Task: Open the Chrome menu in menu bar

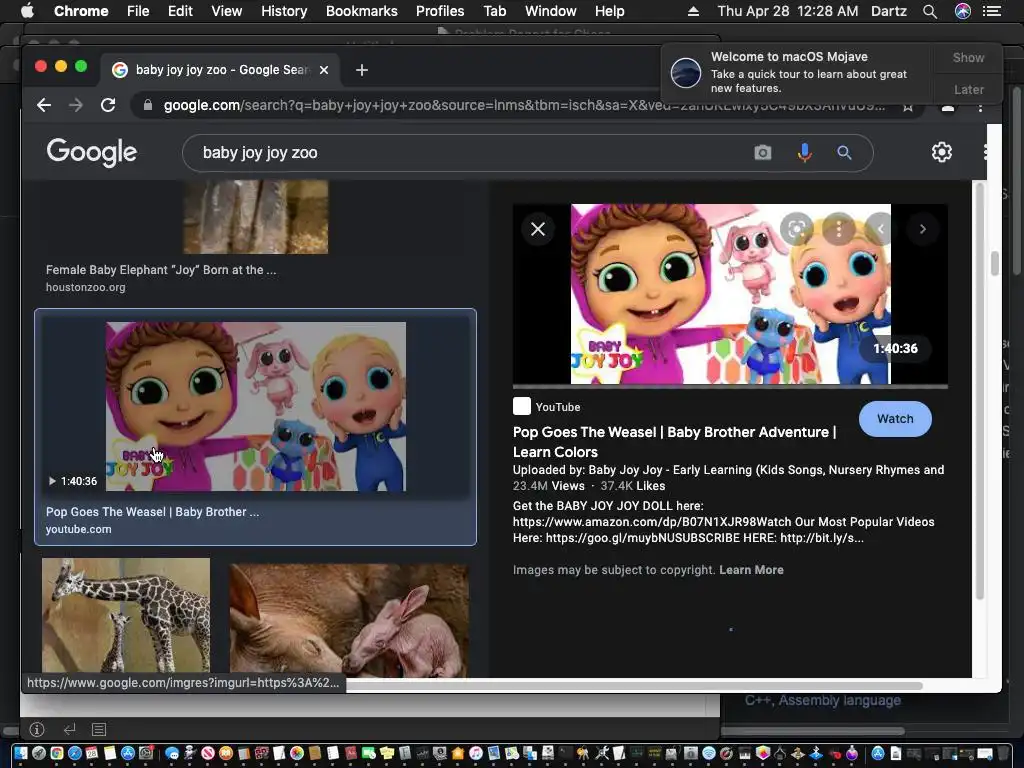Action: 81,11
